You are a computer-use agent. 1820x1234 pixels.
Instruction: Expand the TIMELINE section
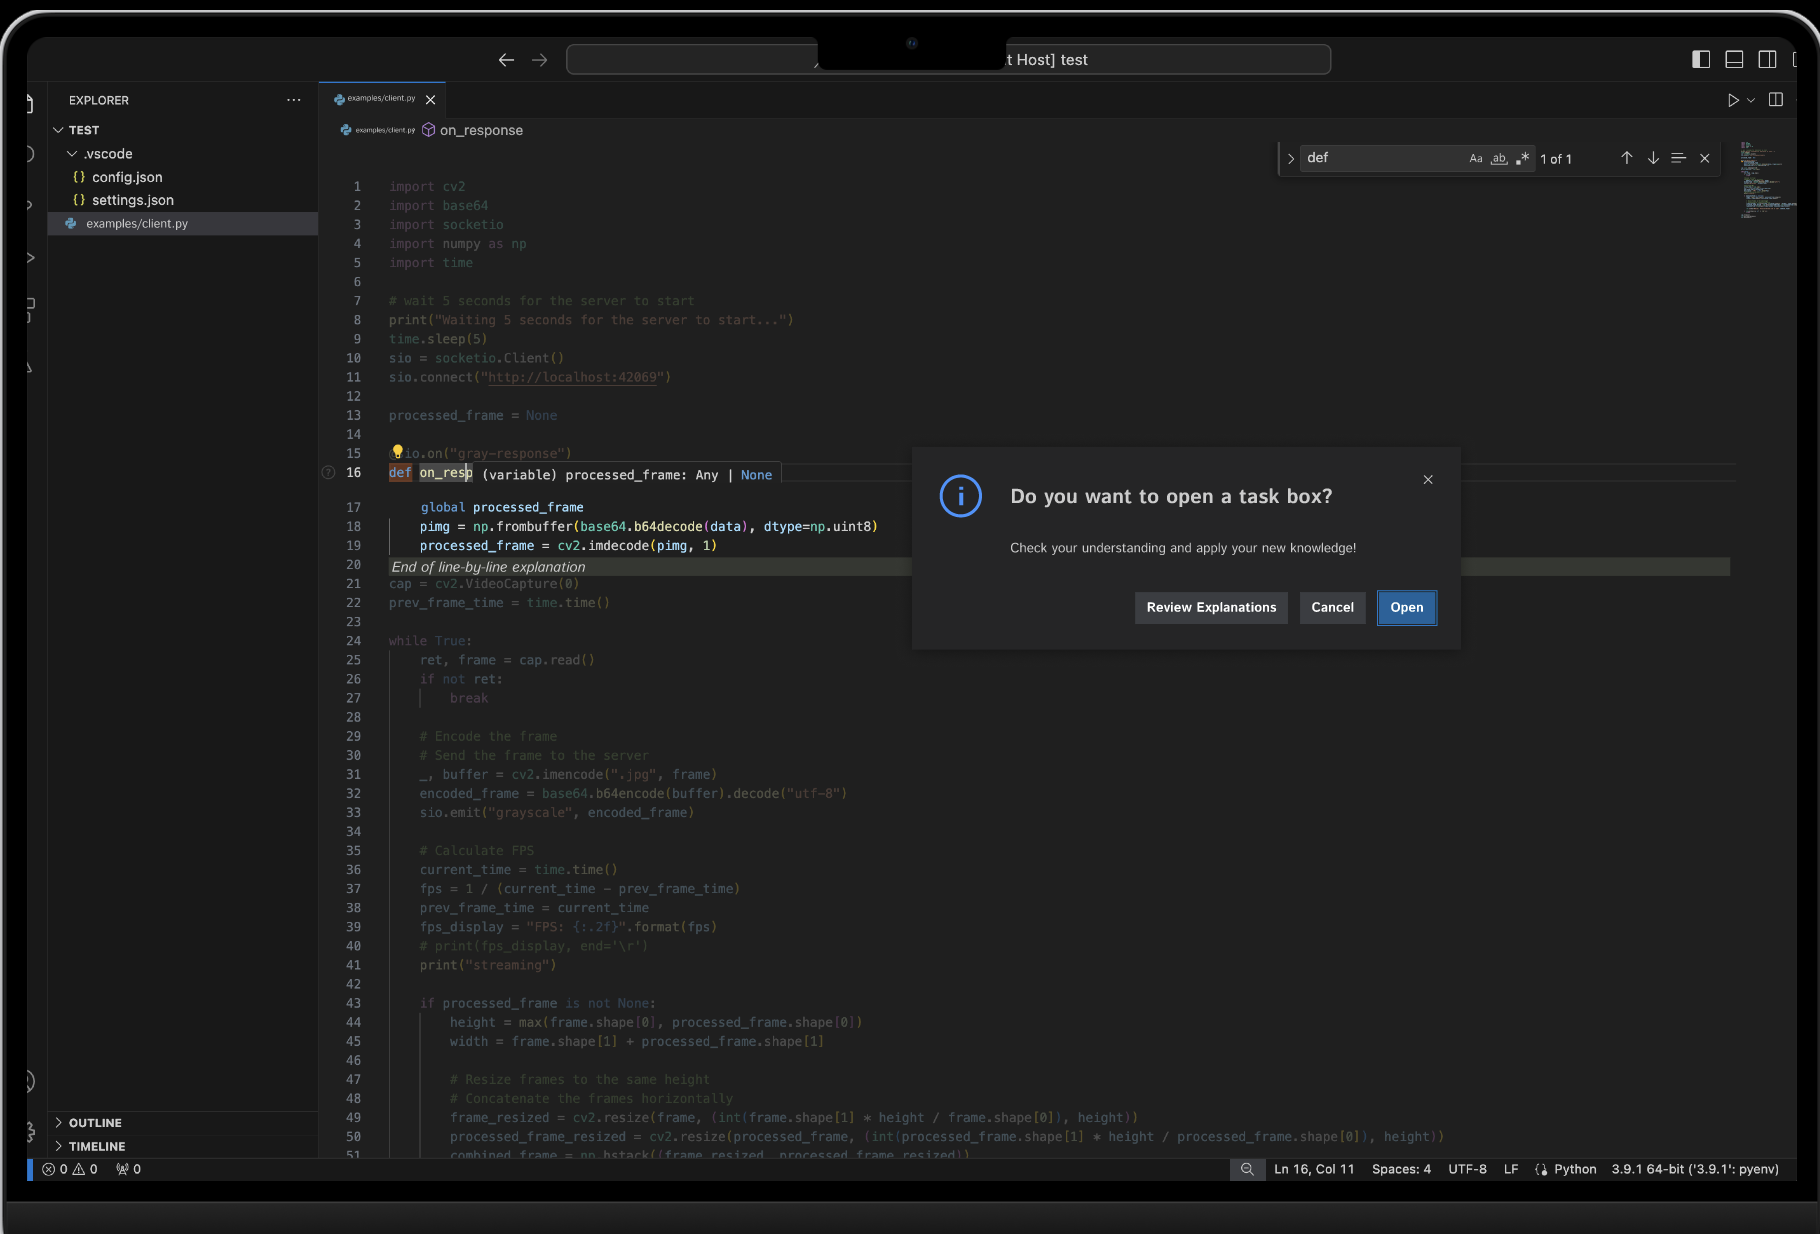(x=97, y=1146)
